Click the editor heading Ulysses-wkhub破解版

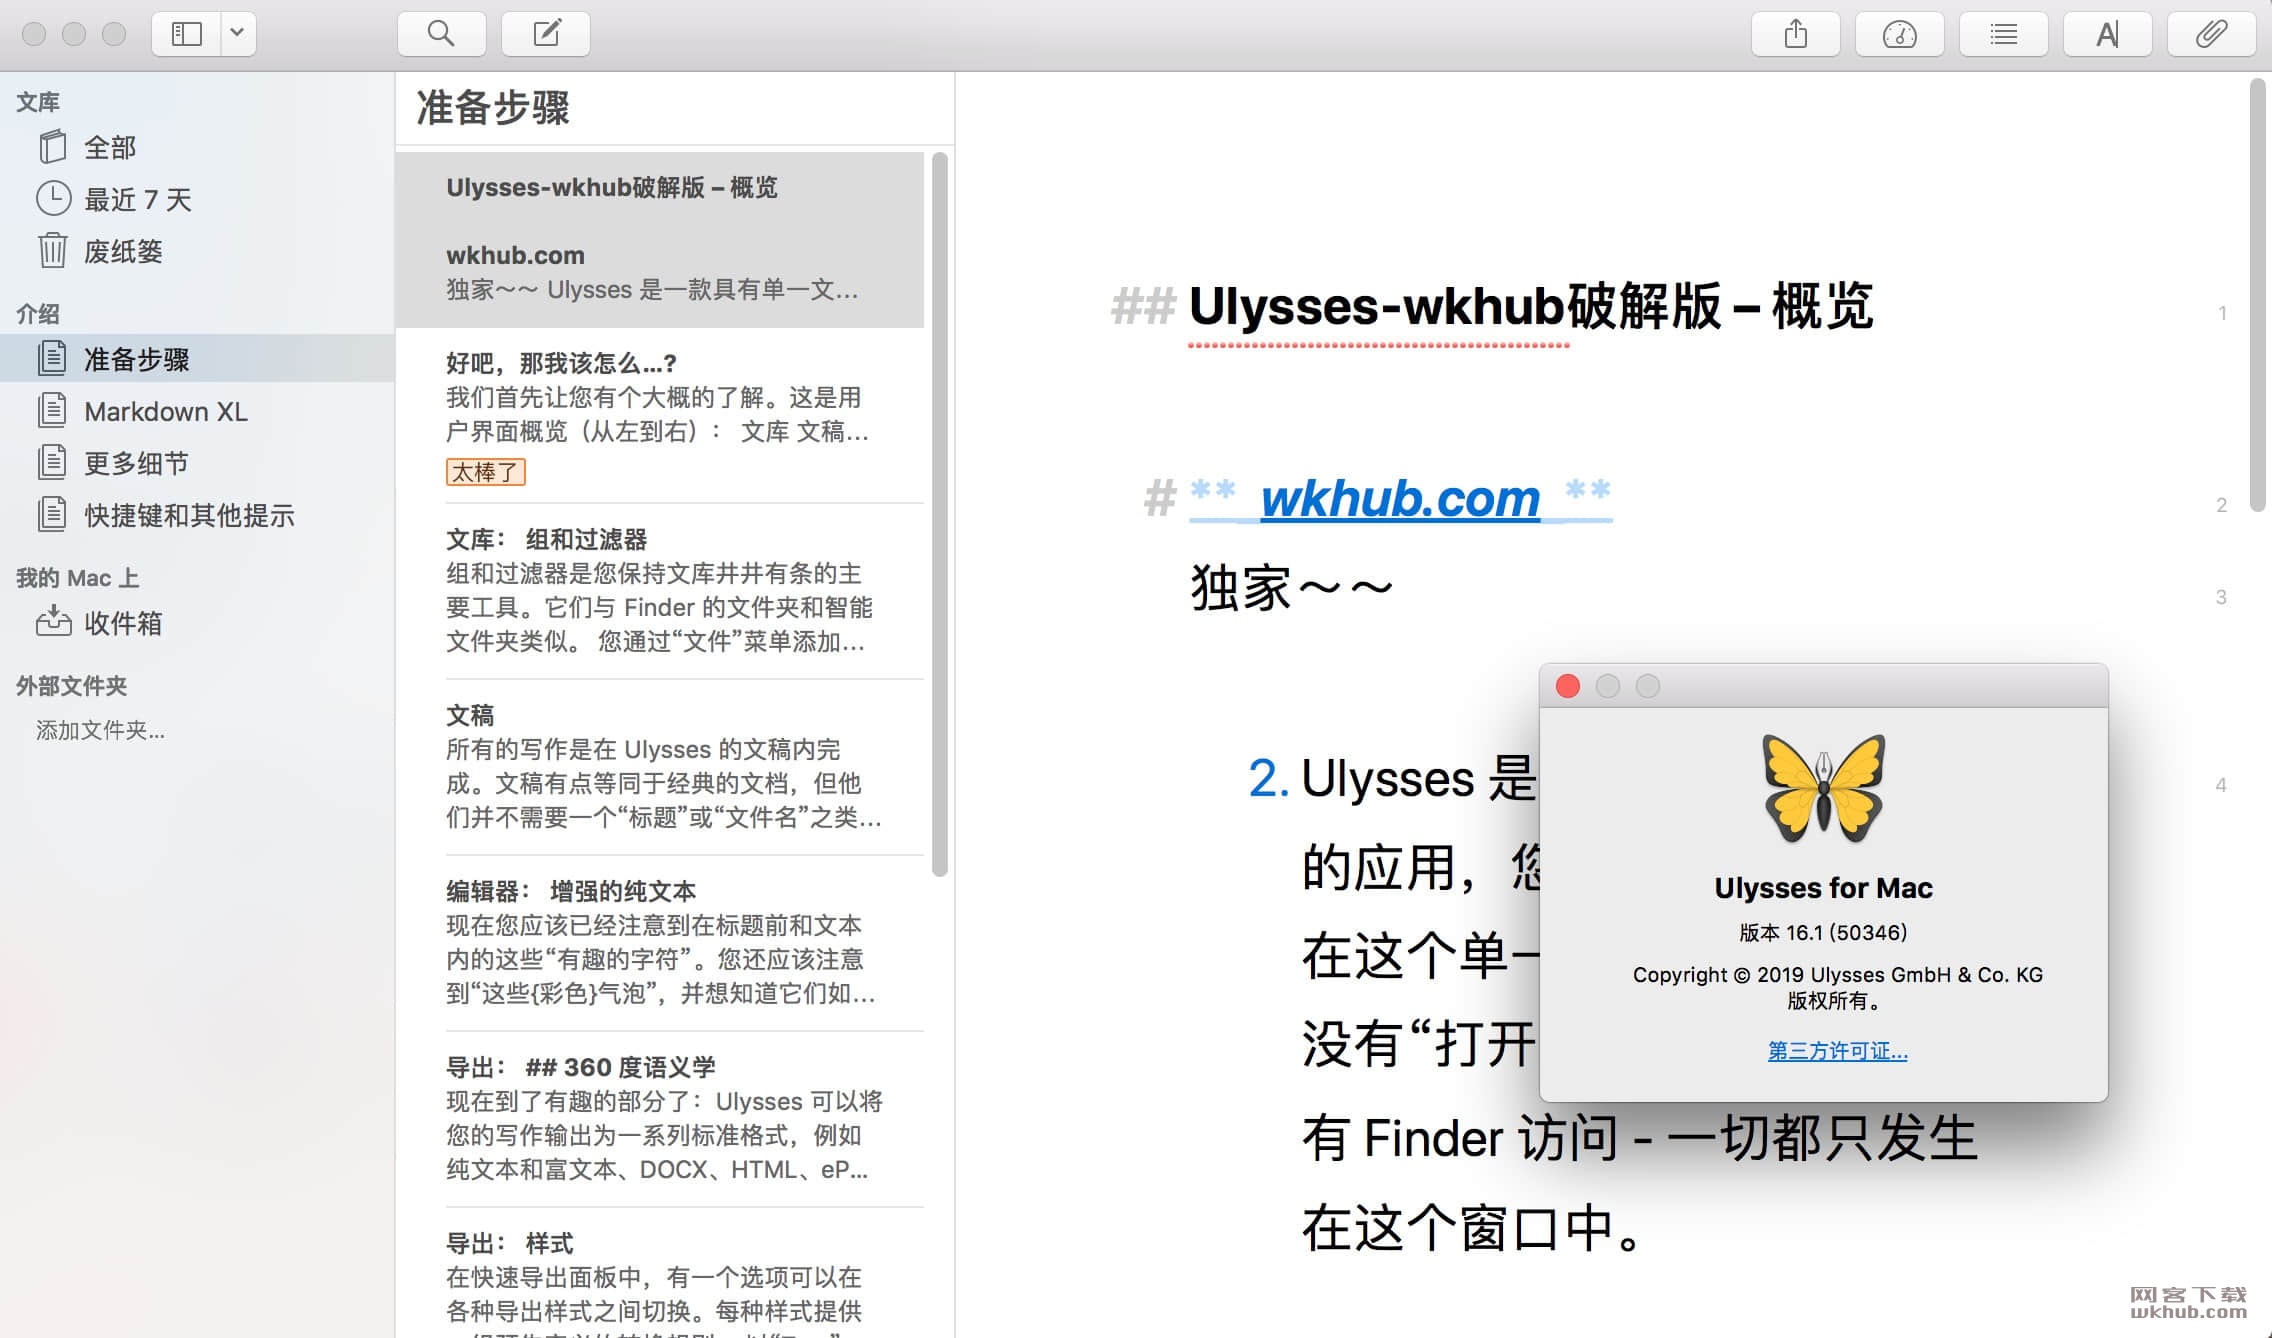(1530, 306)
